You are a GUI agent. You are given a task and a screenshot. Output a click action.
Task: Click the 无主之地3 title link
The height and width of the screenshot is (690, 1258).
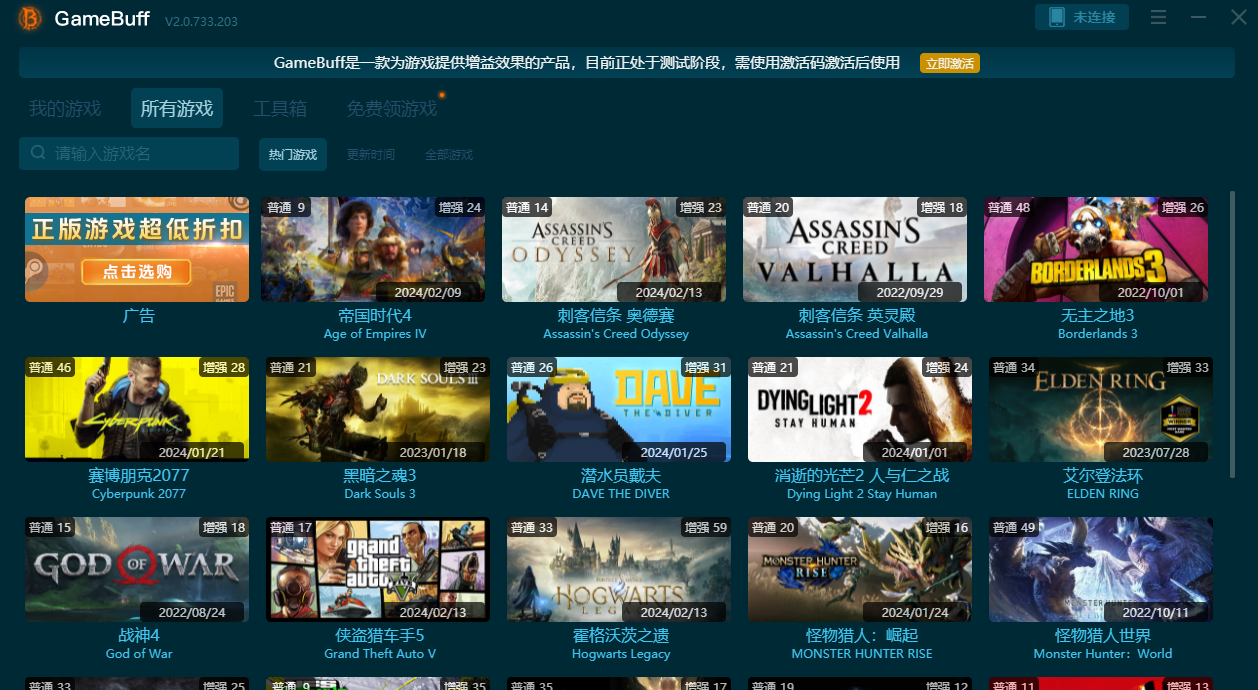pyautogui.click(x=1098, y=315)
